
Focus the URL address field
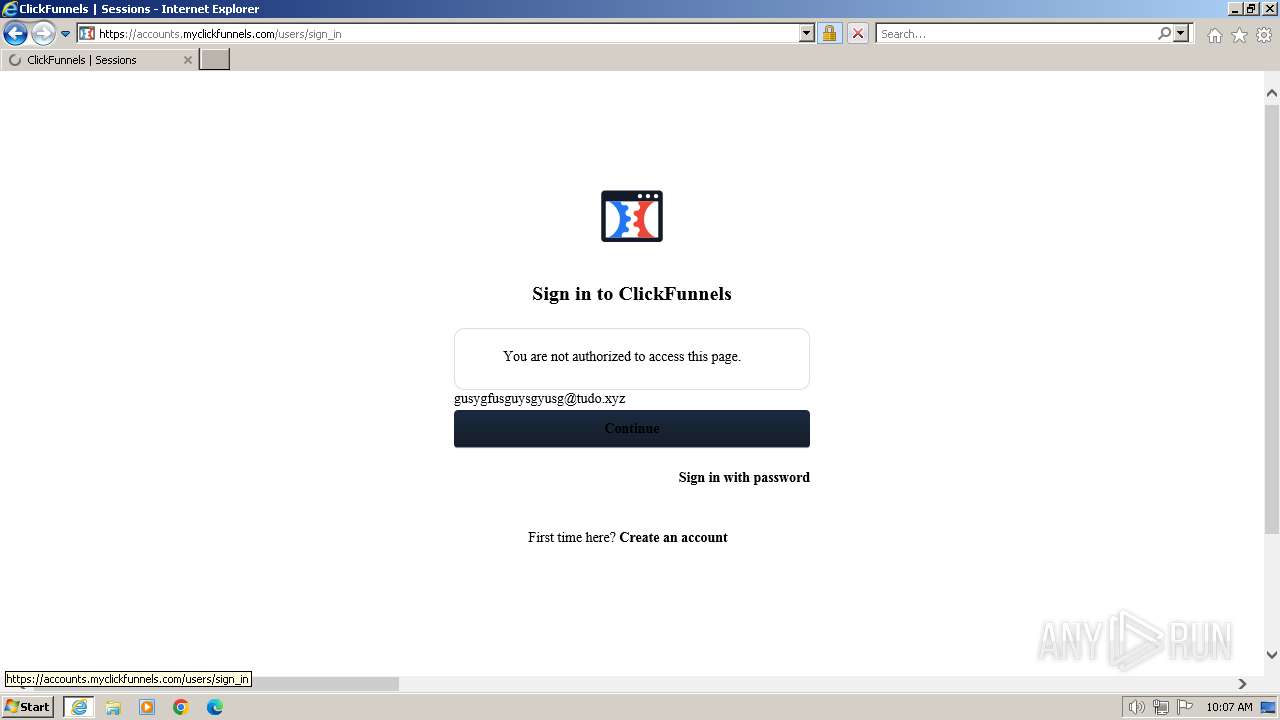coord(447,34)
